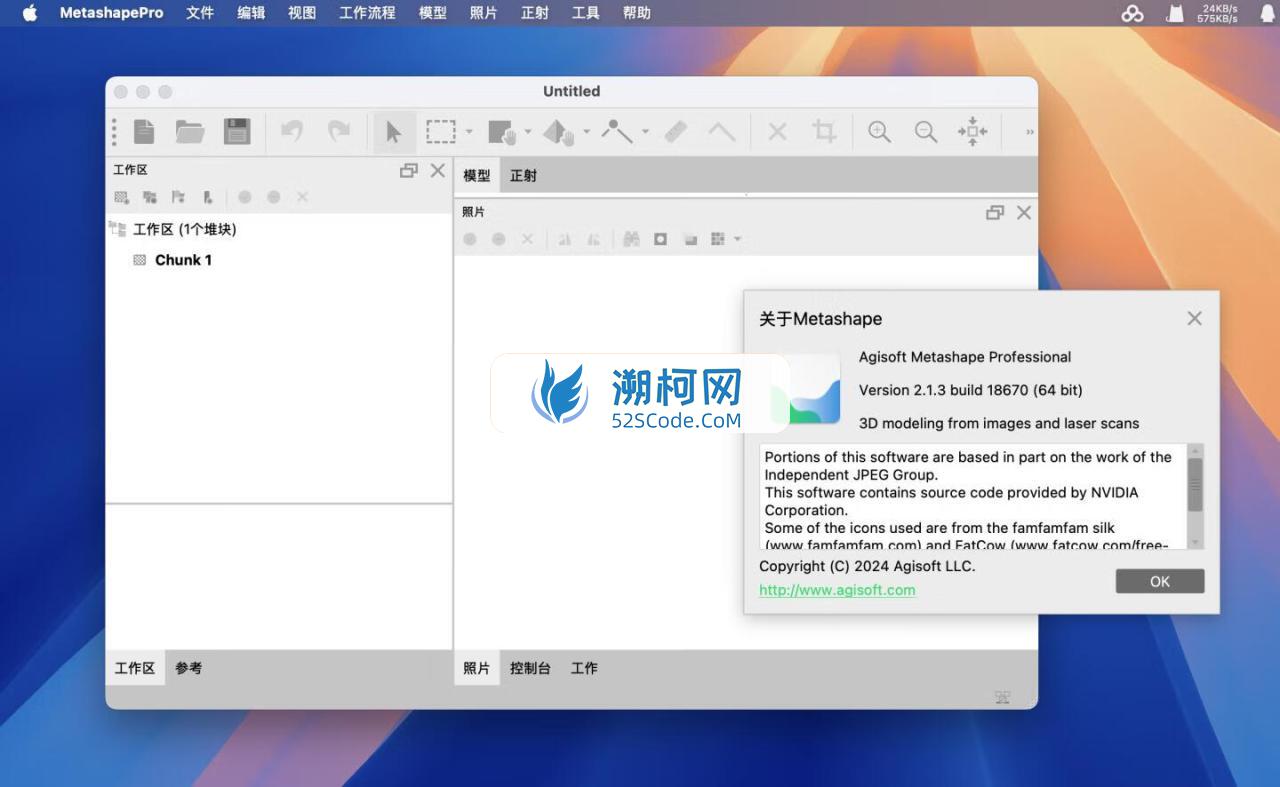
Task: Click the Reset view icon
Action: click(x=973, y=131)
